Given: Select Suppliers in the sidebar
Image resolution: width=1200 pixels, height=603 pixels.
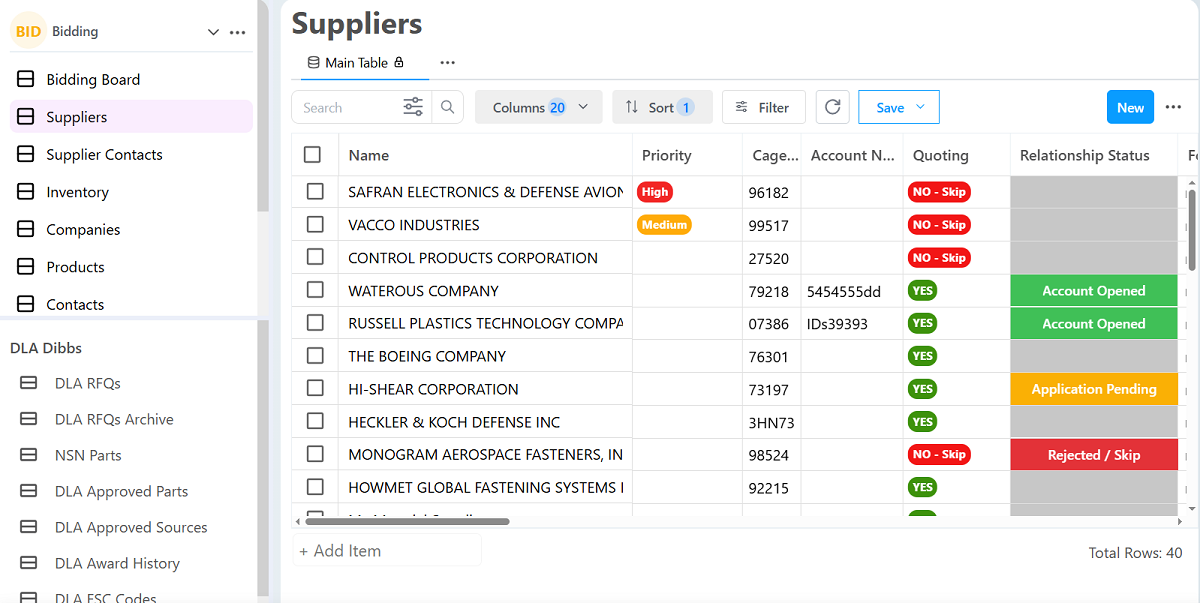Looking at the screenshot, I should tap(131, 117).
